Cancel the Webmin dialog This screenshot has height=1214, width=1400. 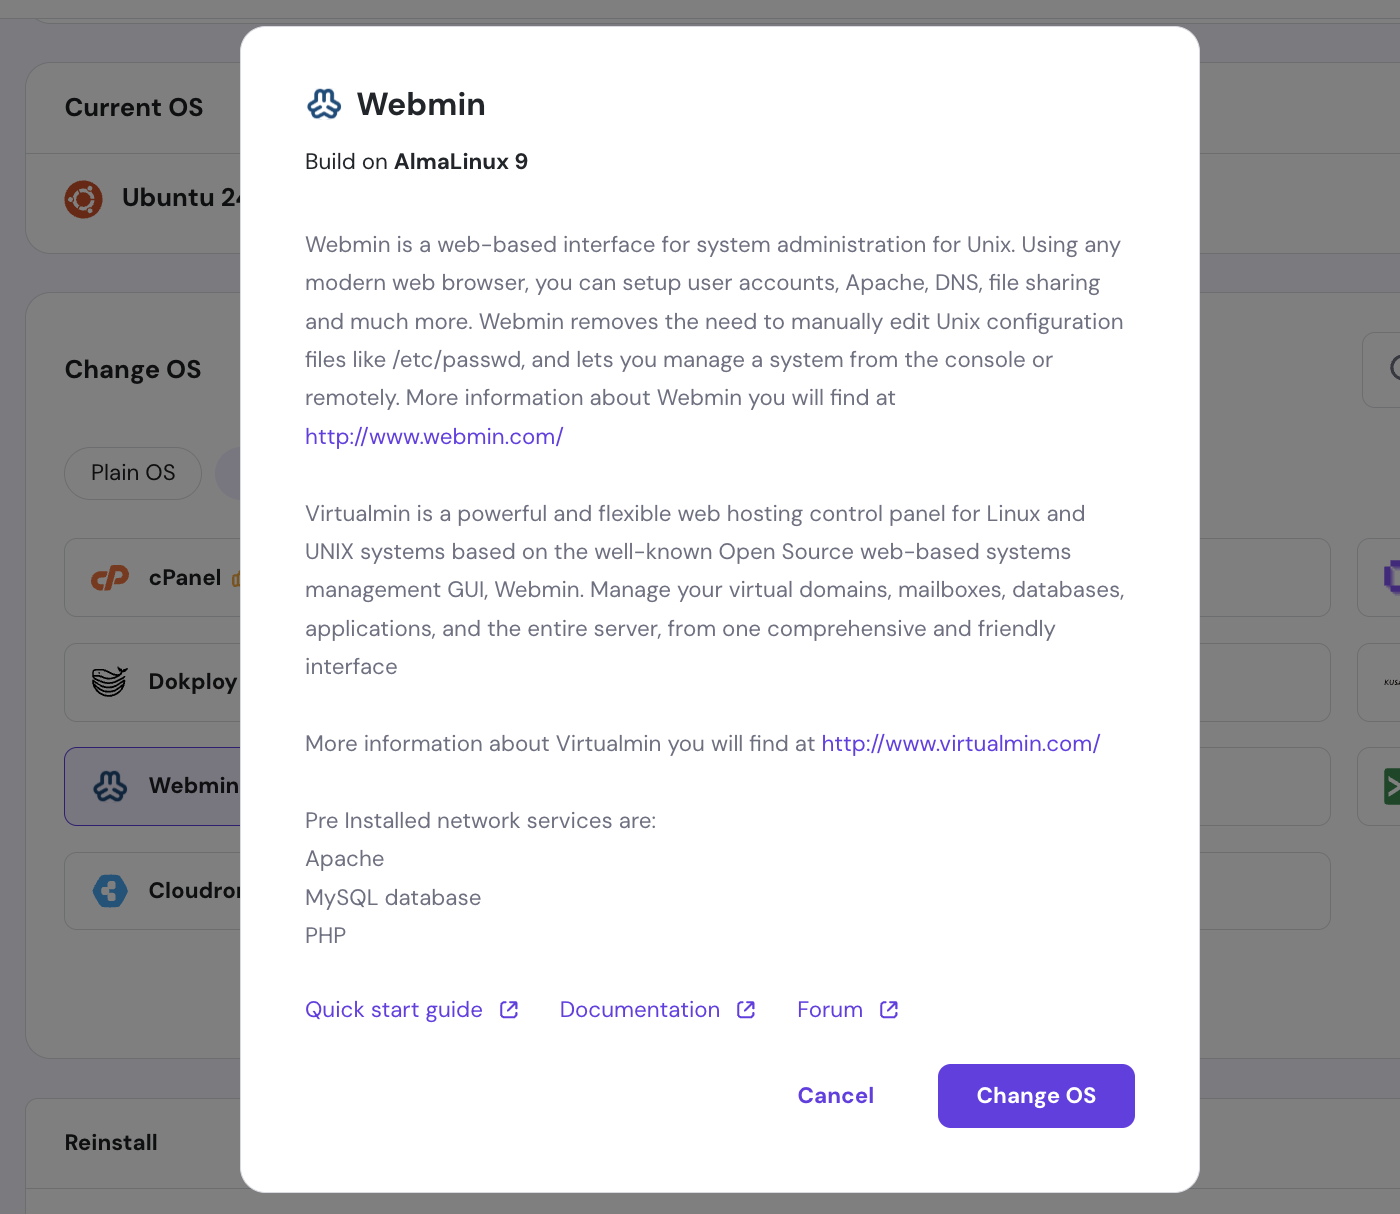835,1095
